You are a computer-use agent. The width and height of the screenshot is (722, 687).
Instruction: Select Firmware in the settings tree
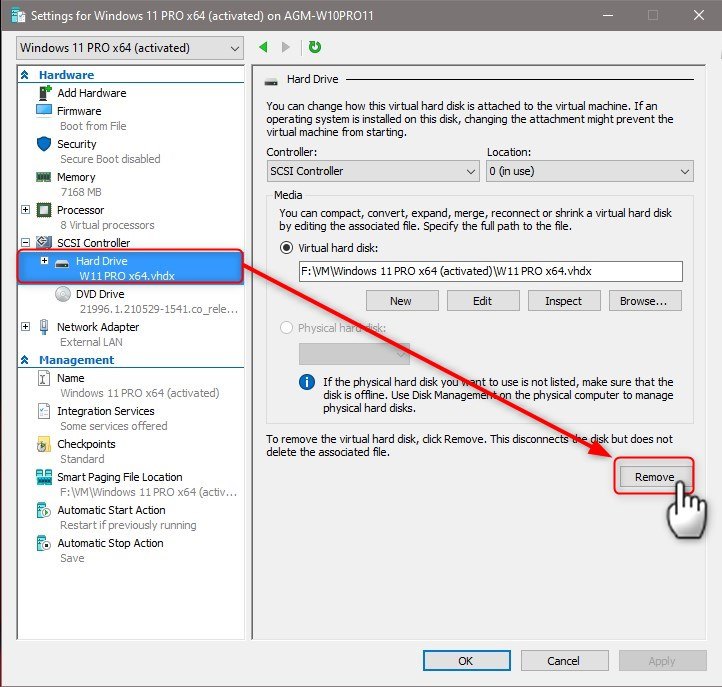pos(79,111)
